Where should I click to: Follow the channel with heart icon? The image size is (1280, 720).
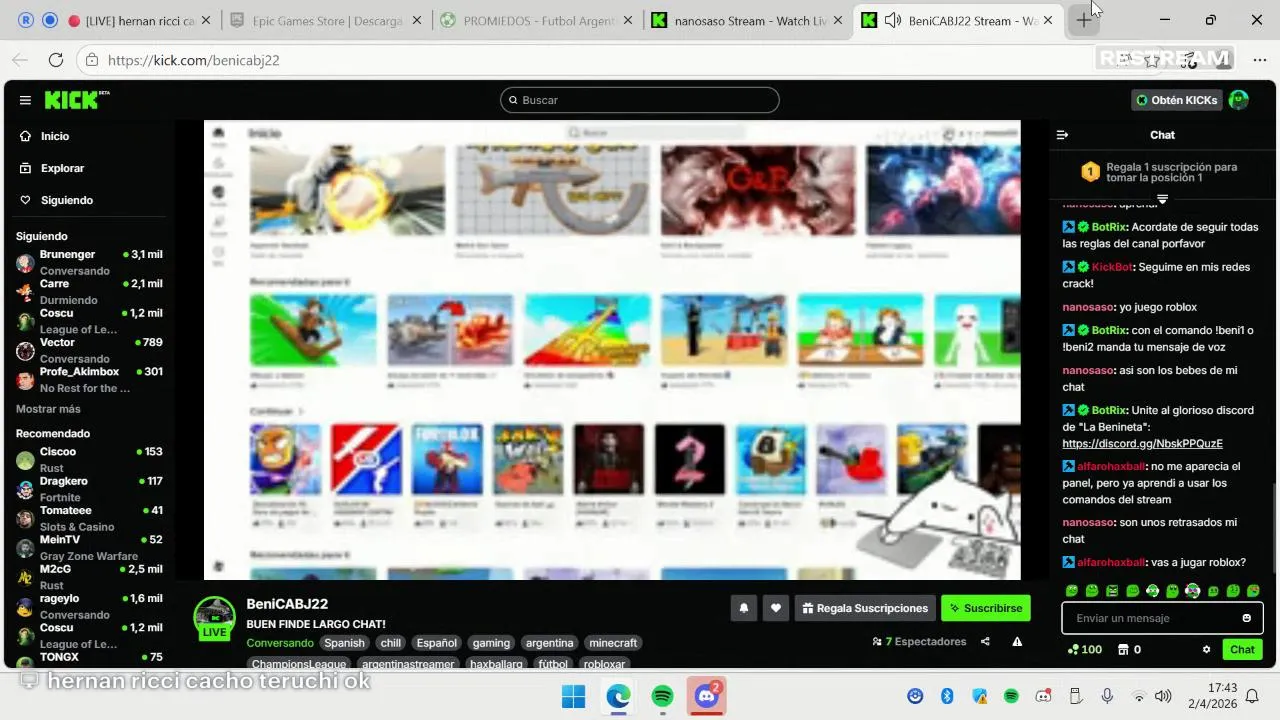[776, 608]
